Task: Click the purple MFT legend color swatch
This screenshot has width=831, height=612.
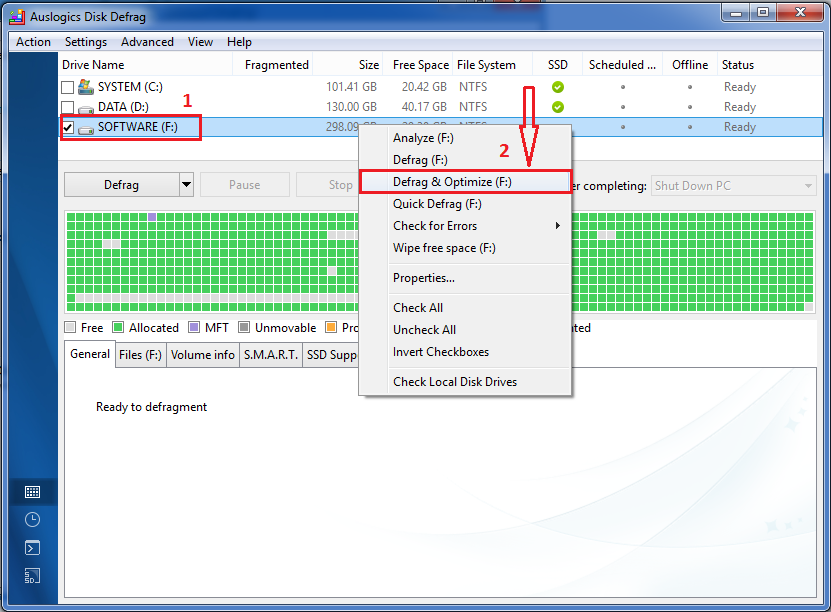Action: click(x=194, y=328)
